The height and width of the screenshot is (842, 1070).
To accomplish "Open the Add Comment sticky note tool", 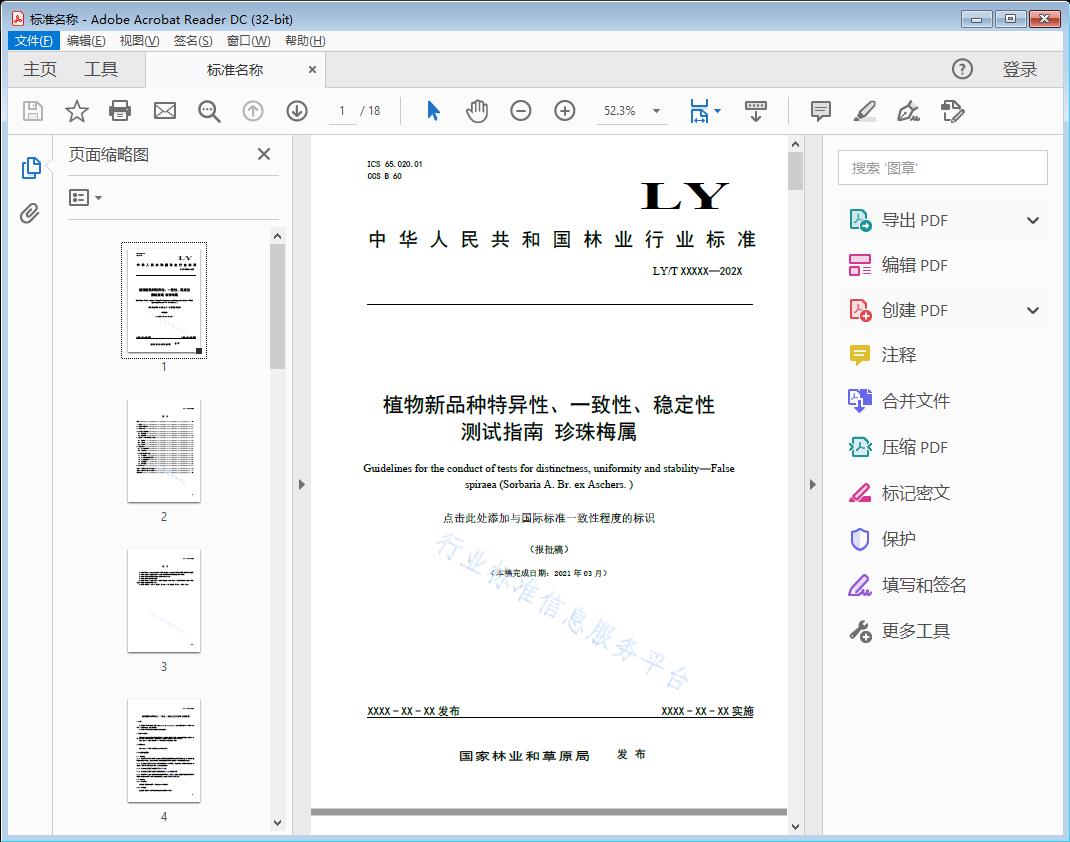I will [x=820, y=111].
